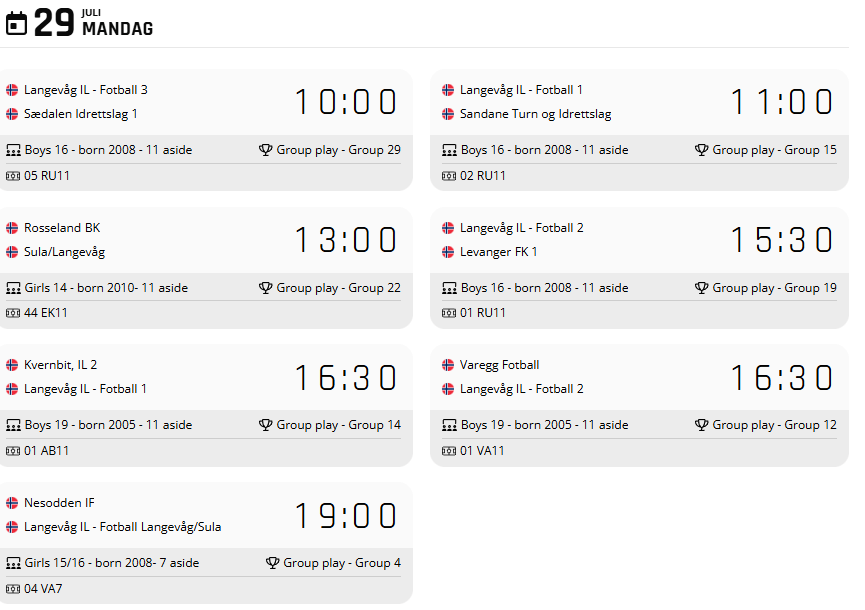865x610 pixels.
Task: Click Norwegian flag beside Nesodden IF
Action: tap(12, 503)
